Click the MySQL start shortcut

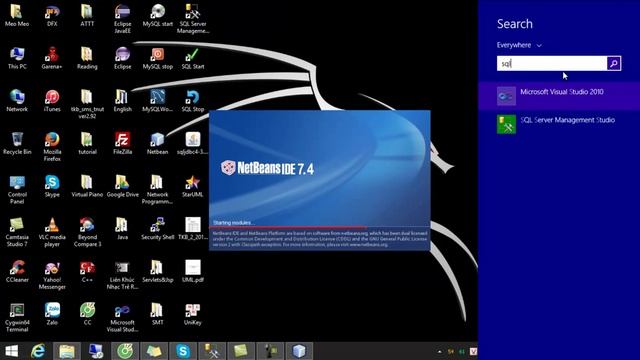click(x=158, y=15)
